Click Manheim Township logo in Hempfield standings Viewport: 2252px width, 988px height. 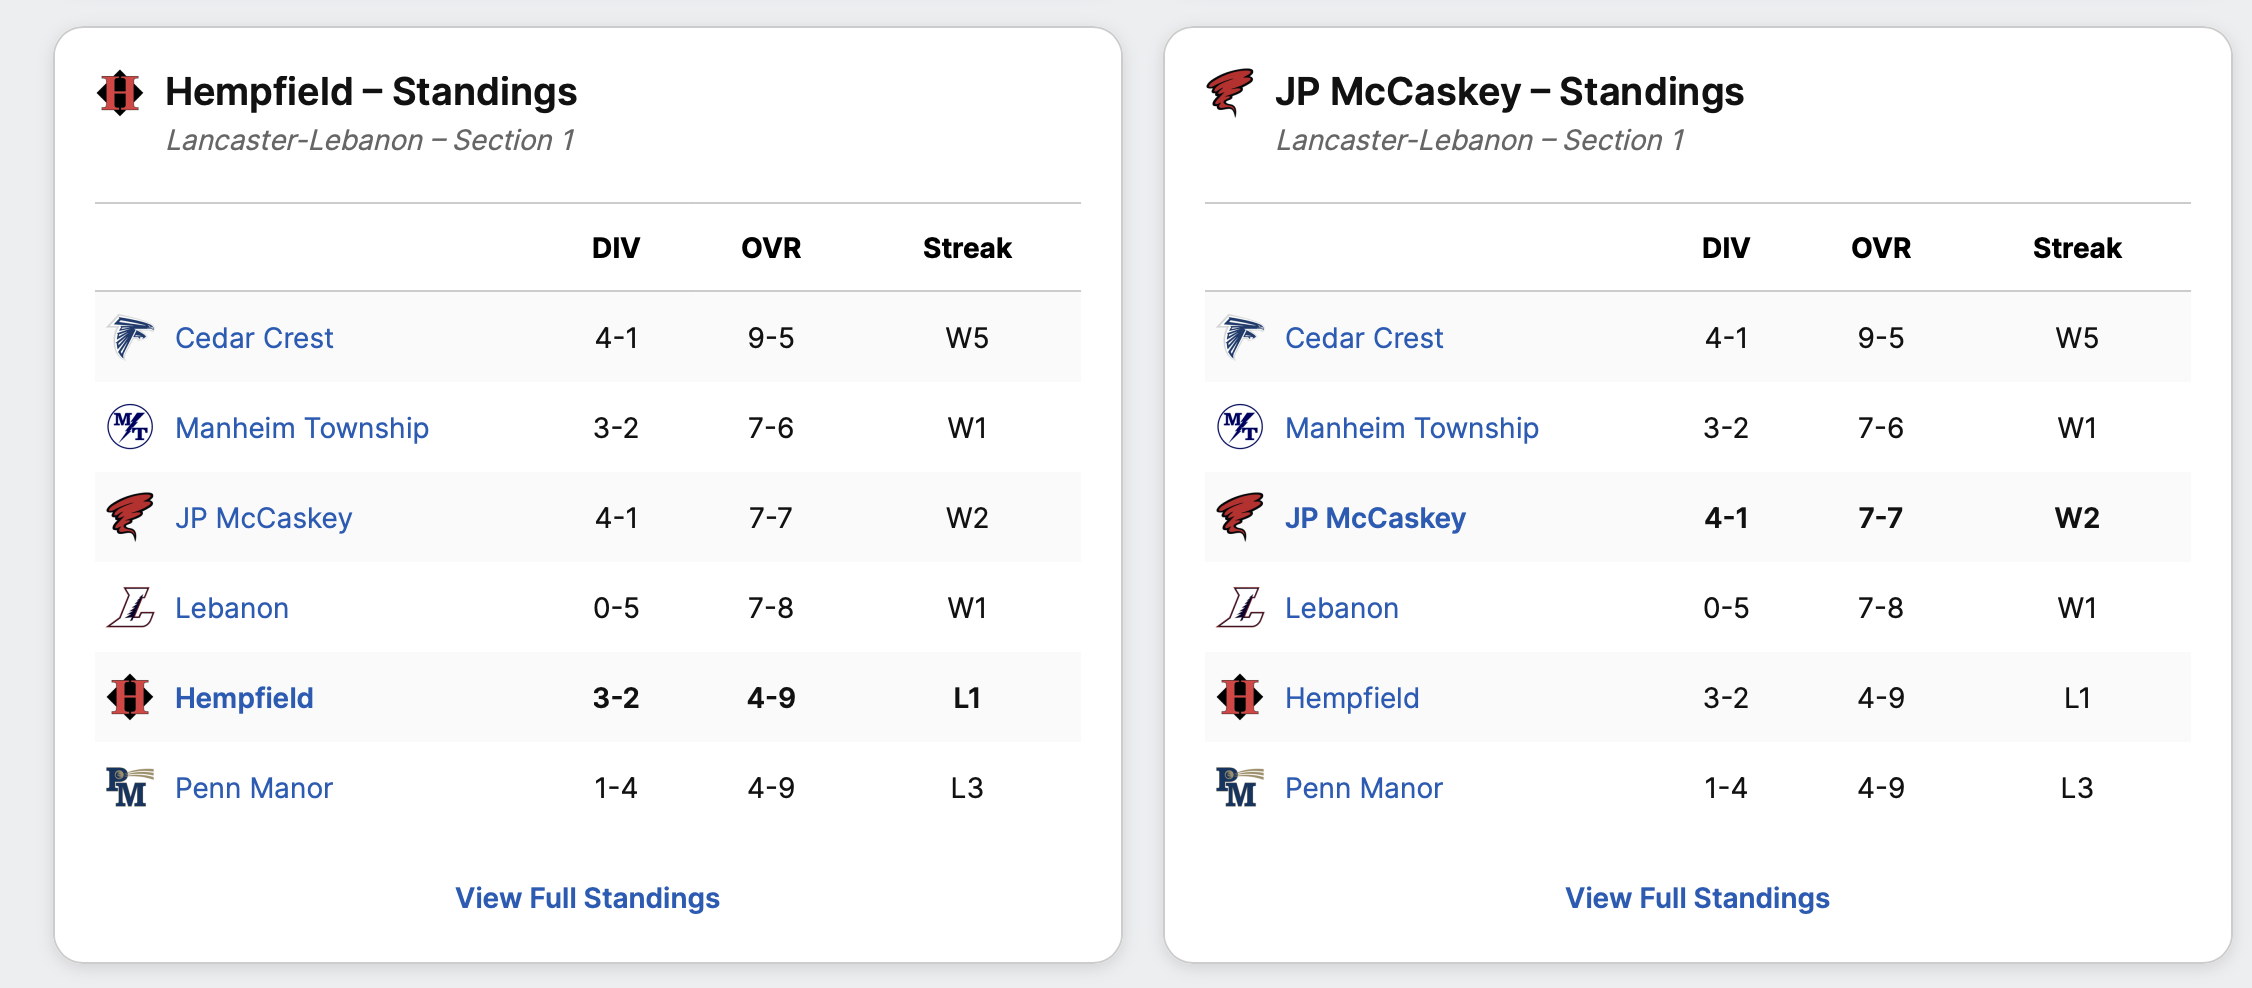pyautogui.click(x=130, y=427)
